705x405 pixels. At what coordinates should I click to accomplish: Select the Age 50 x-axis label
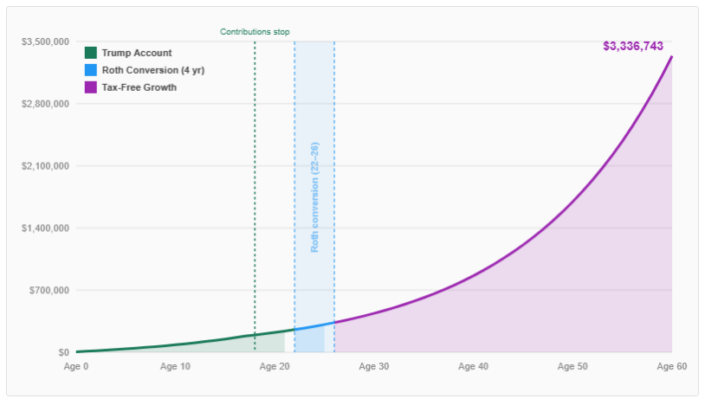point(572,367)
